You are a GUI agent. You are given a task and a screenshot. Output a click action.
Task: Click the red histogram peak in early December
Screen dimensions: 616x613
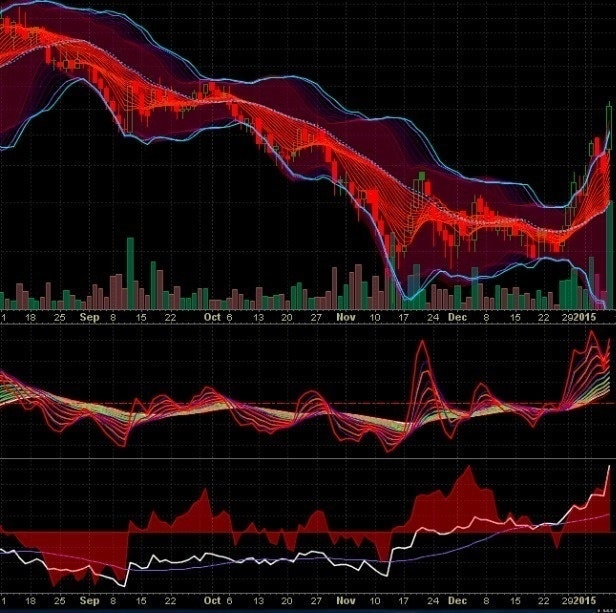tap(466, 470)
